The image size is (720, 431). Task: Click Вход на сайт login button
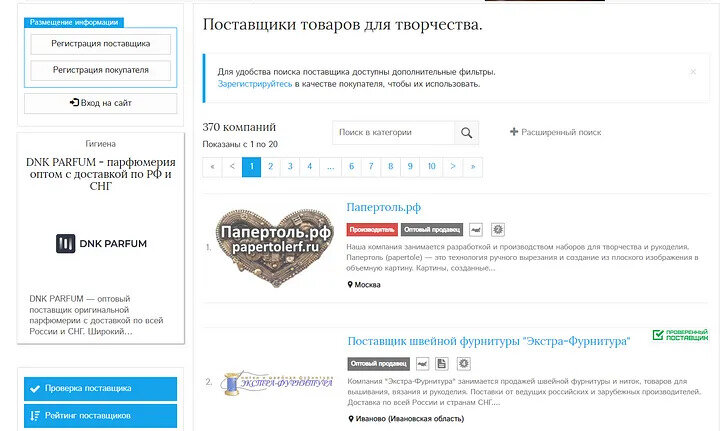point(101,103)
